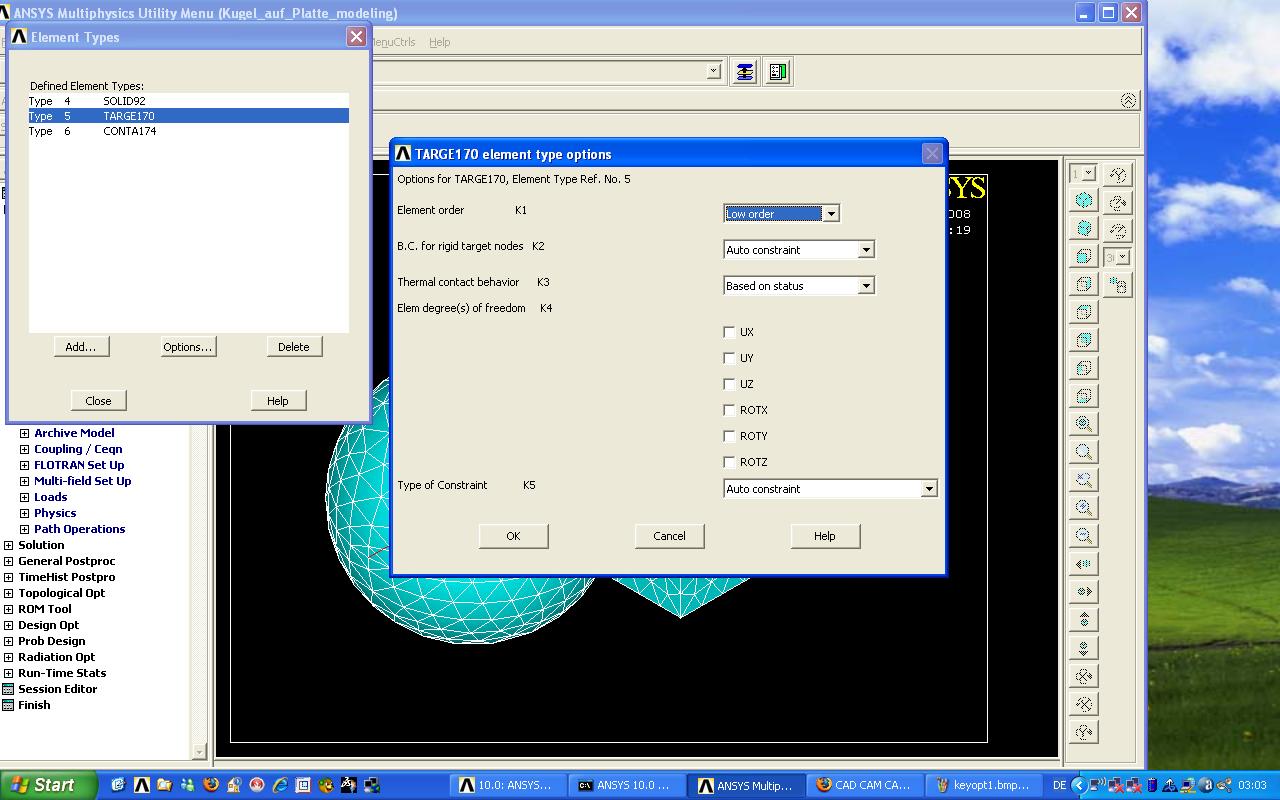Click the pan model down icon

pyautogui.click(x=1084, y=648)
